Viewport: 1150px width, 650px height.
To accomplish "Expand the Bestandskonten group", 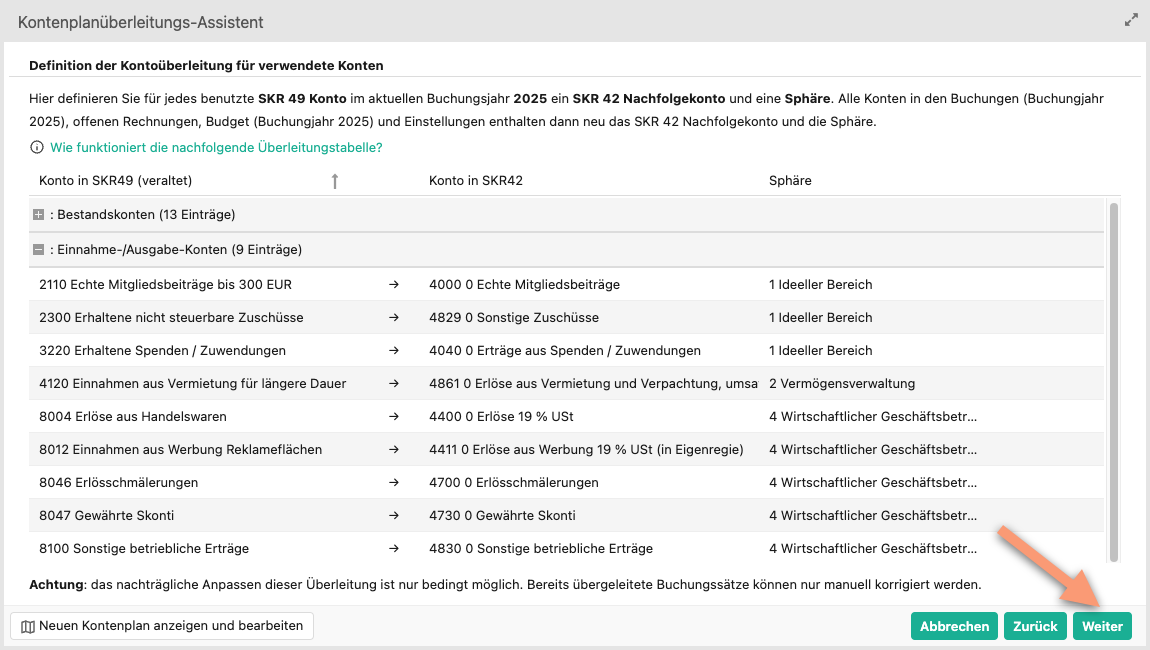I will (39, 215).
